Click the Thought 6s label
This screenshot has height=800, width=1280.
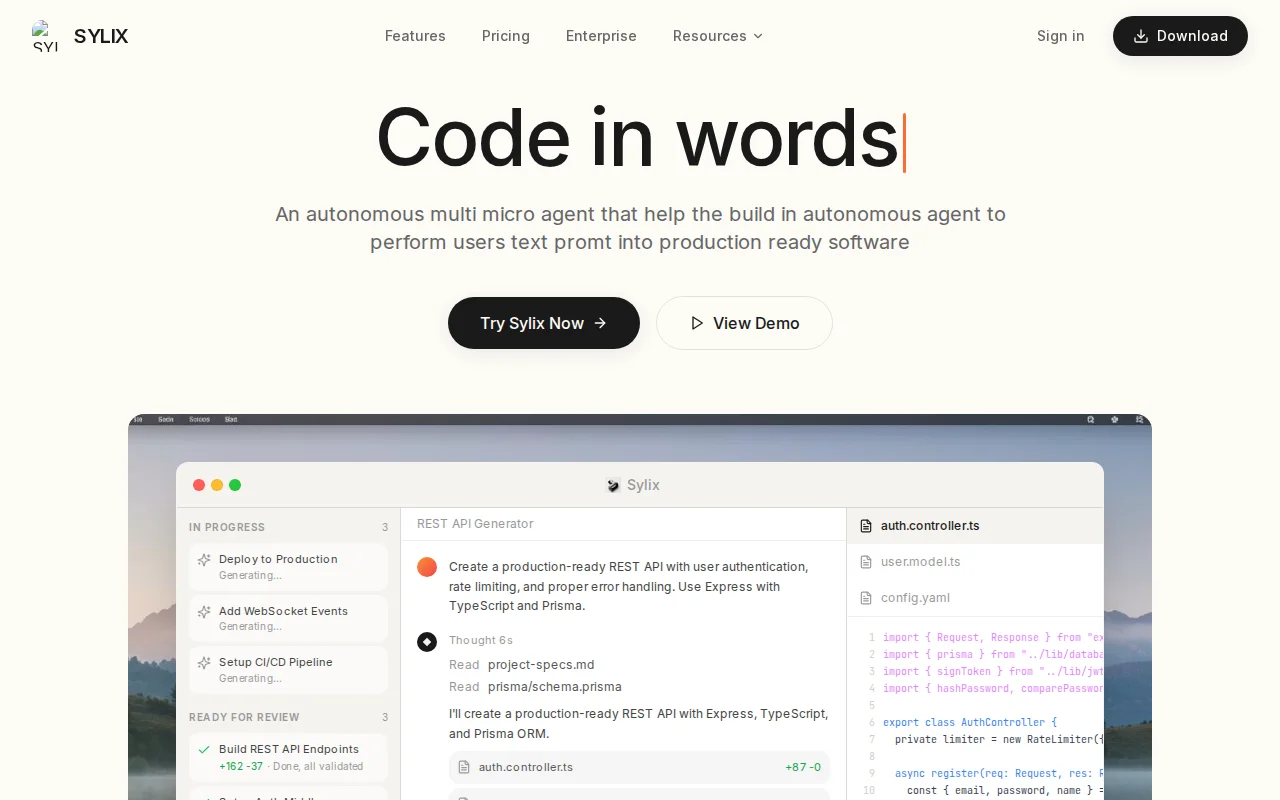click(481, 640)
